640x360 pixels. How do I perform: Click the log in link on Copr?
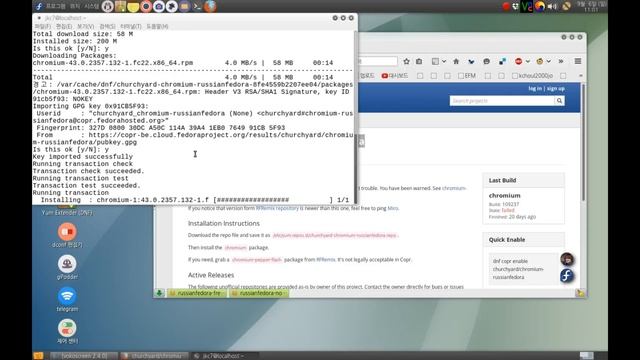535,89
